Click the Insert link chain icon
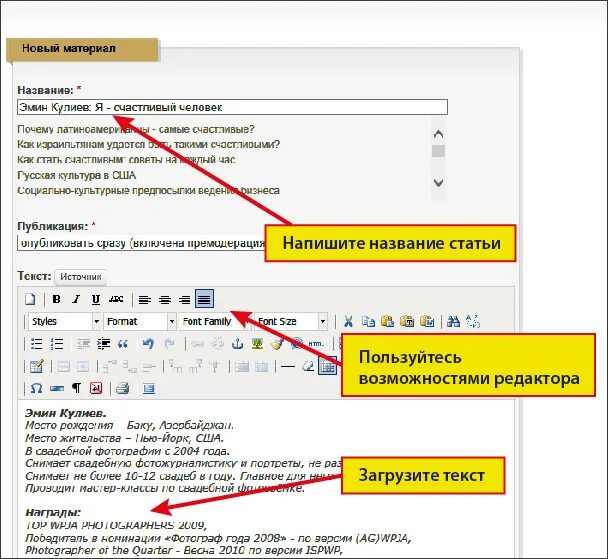This screenshot has width=608, height=559. click(x=198, y=344)
